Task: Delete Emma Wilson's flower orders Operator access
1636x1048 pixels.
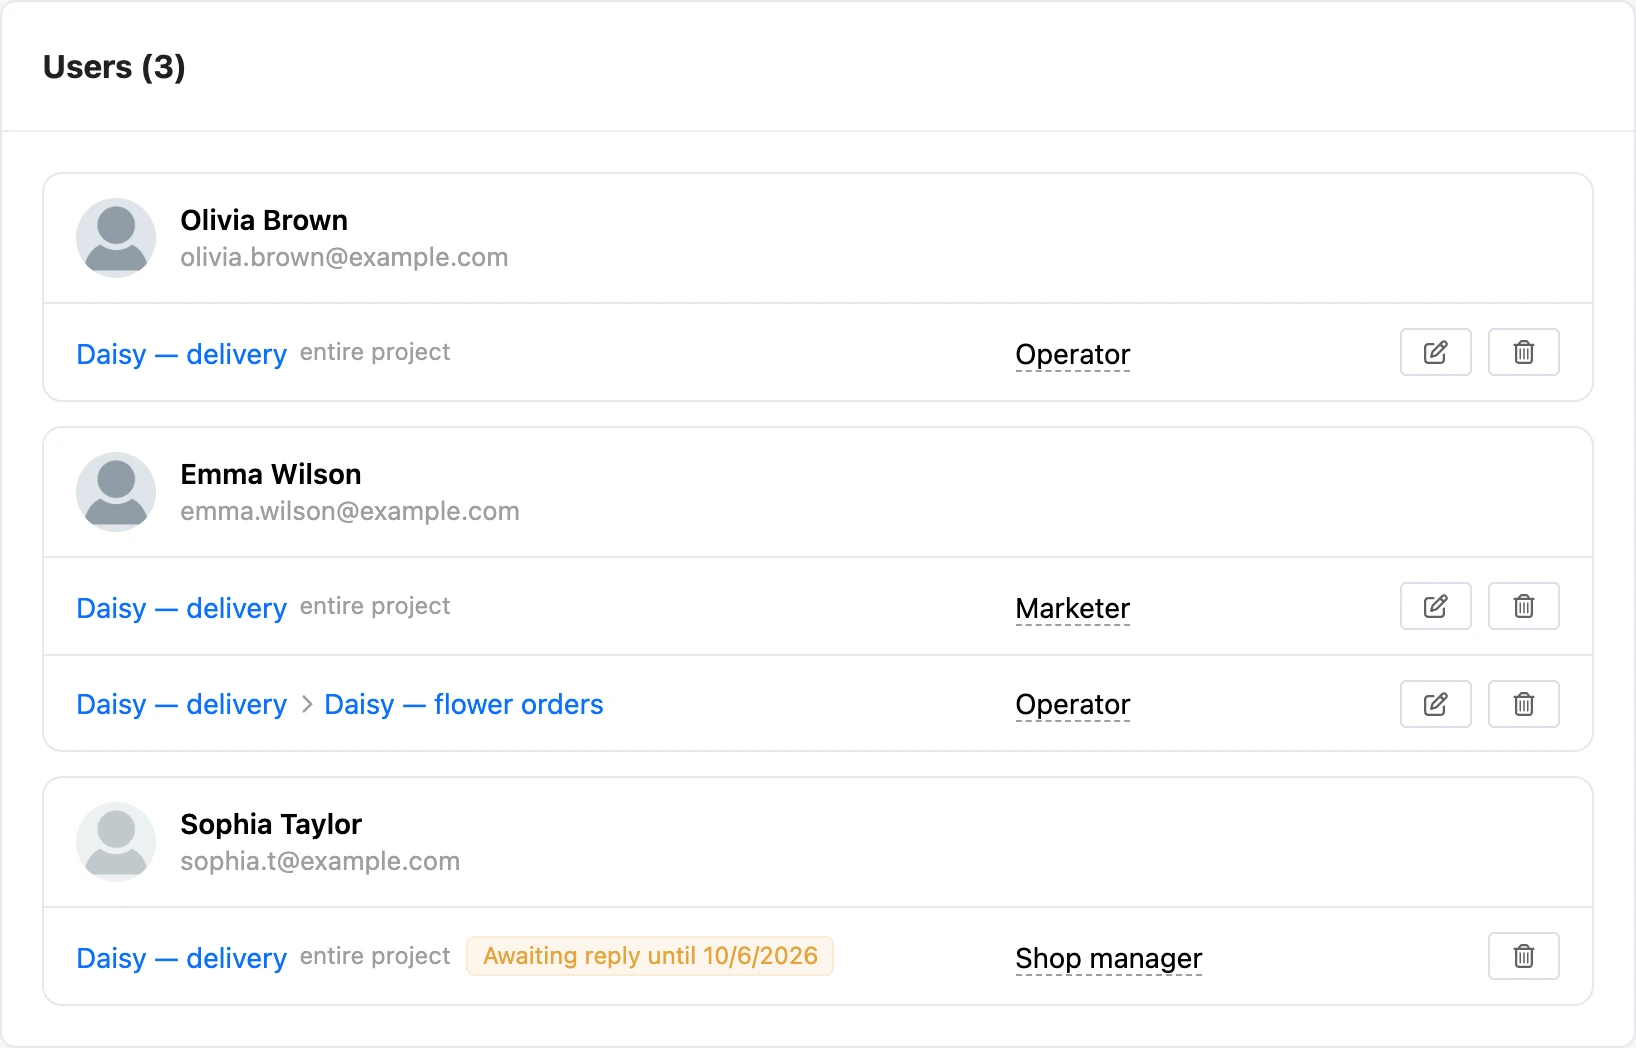Action: [1523, 704]
